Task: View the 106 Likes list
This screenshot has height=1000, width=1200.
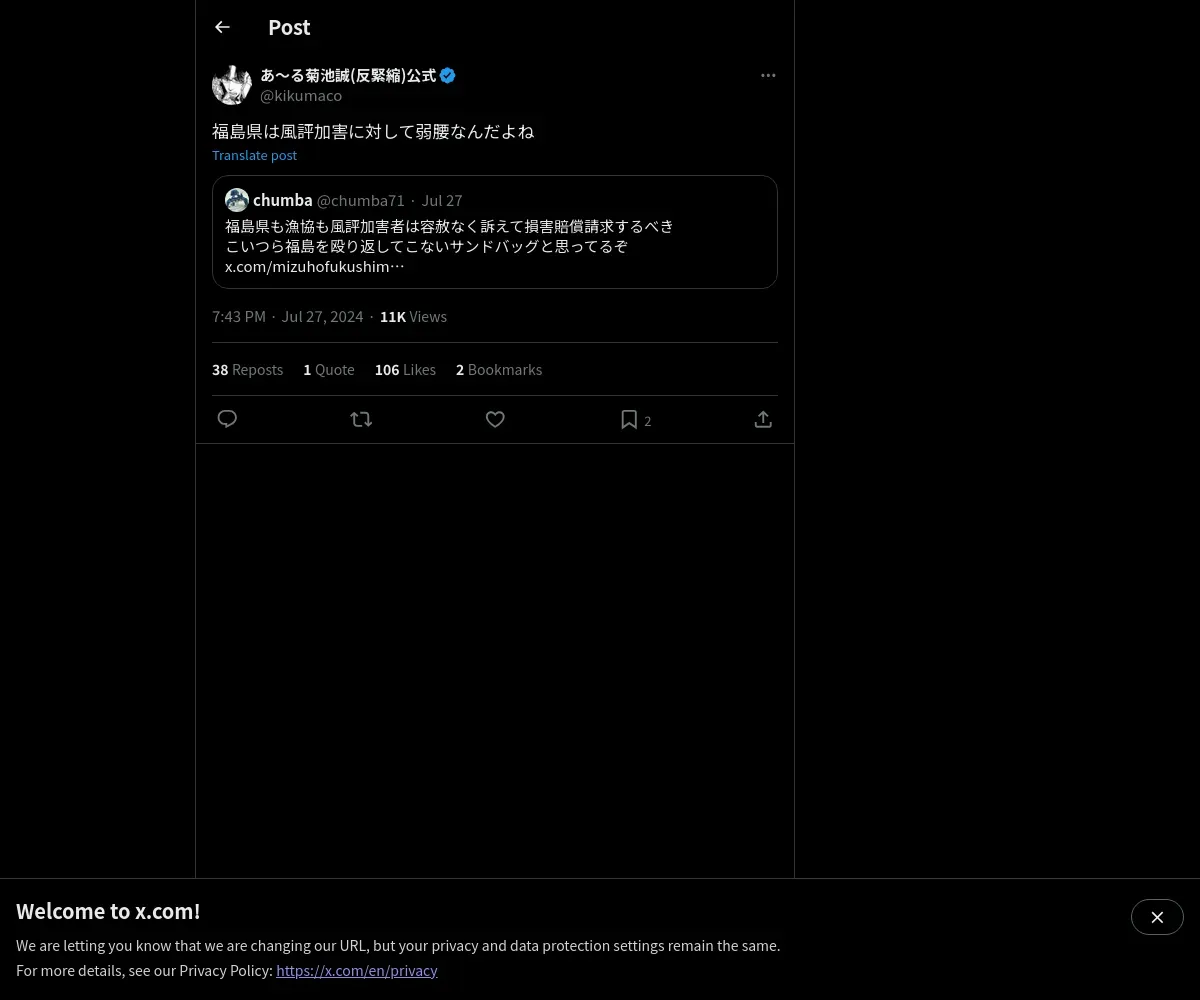Action: pyautogui.click(x=405, y=369)
